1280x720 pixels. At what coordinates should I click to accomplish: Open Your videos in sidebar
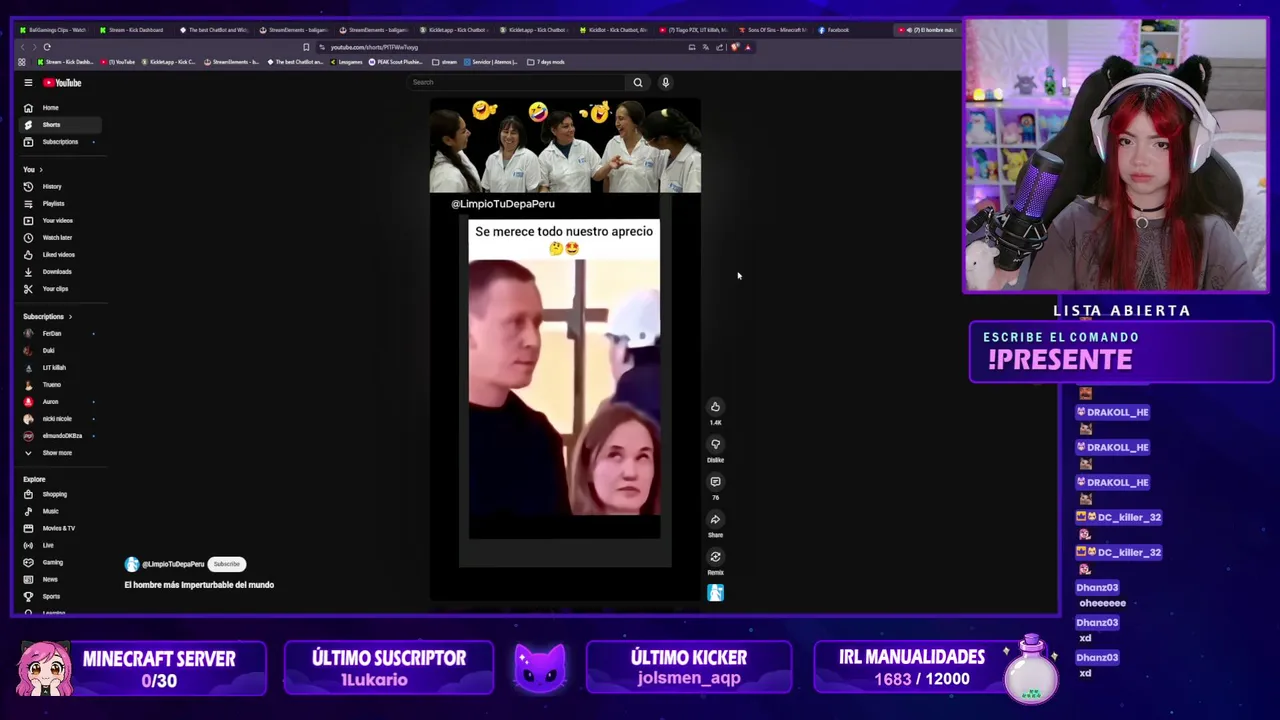(59, 221)
